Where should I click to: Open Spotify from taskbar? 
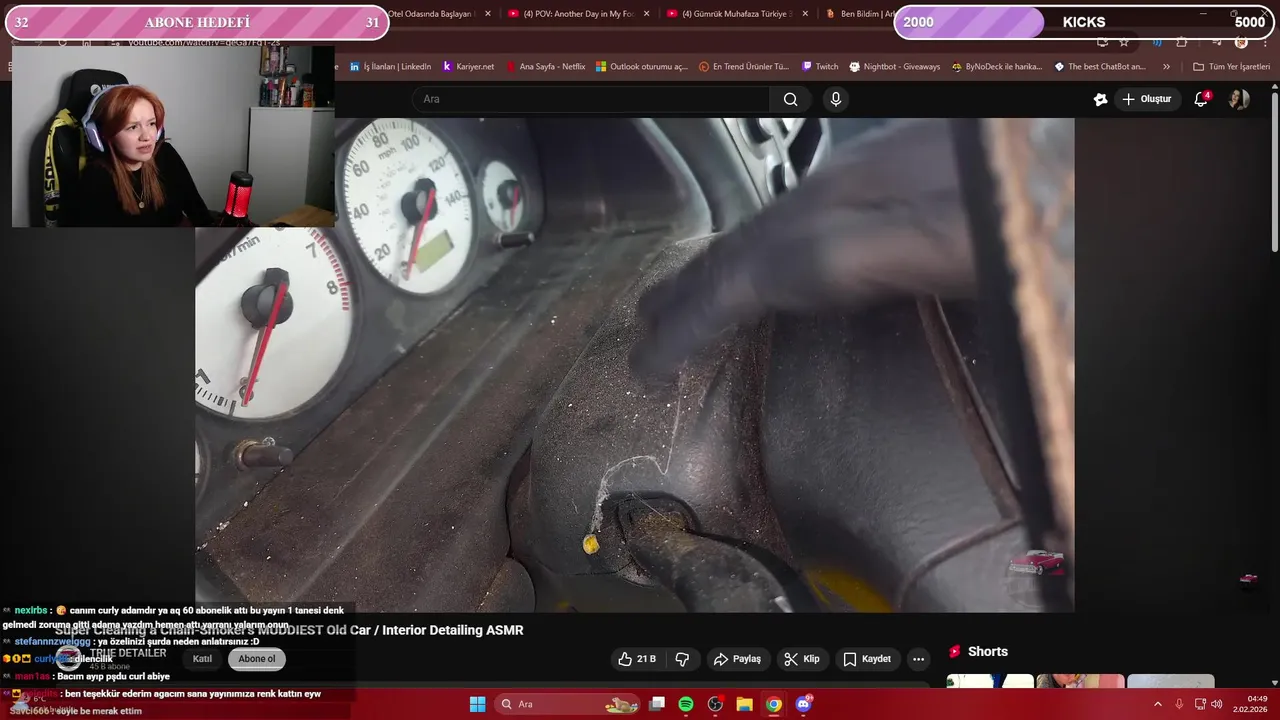click(x=686, y=704)
